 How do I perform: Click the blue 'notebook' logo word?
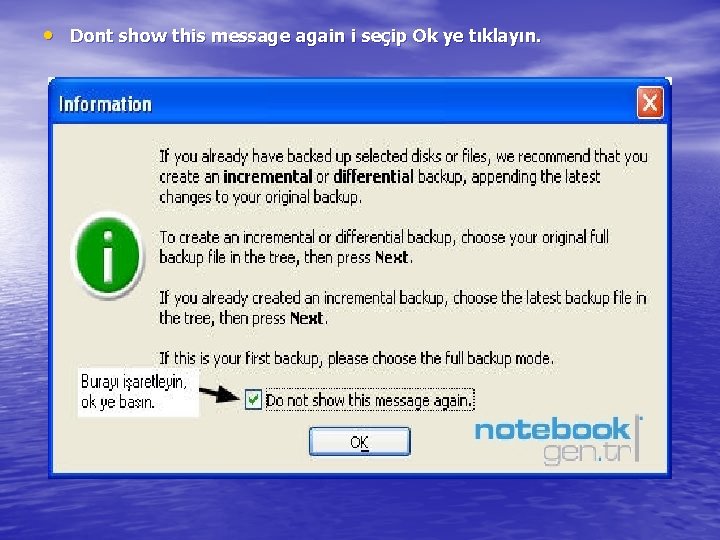(x=552, y=429)
